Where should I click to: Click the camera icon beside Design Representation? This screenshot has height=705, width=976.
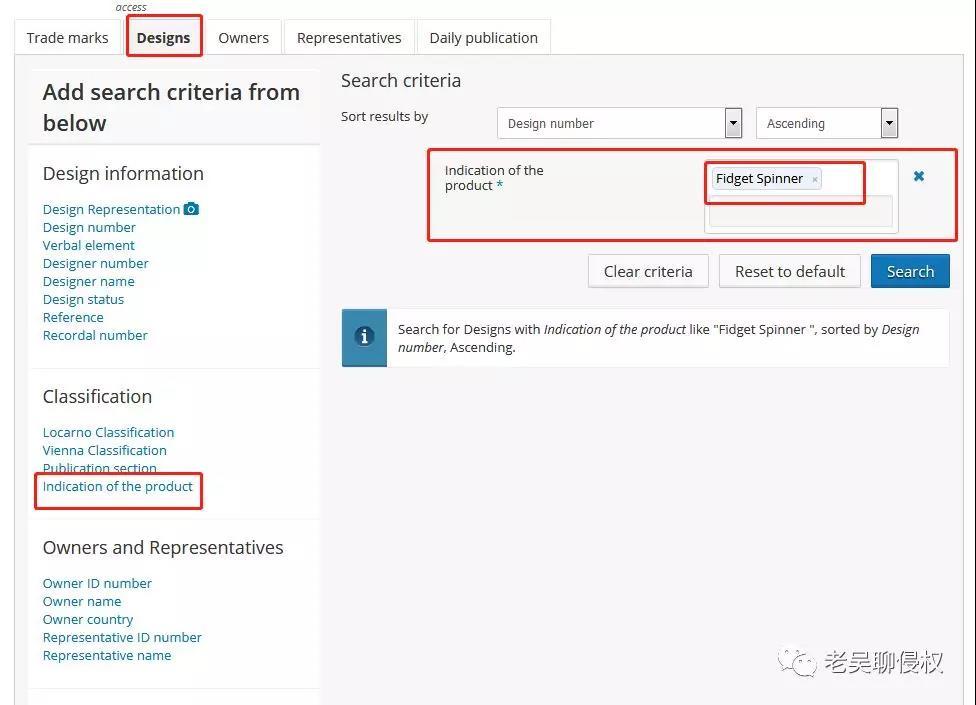click(191, 209)
